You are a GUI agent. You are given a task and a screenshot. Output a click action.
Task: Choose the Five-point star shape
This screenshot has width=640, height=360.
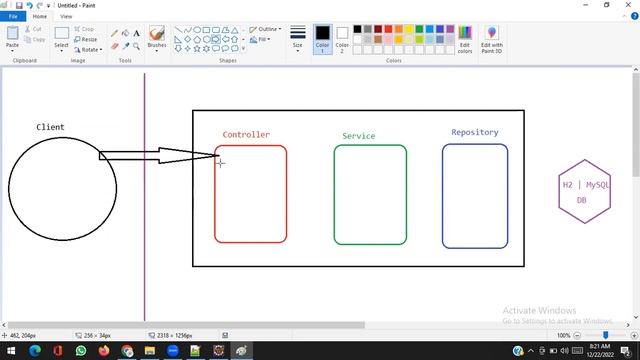tap(197, 49)
